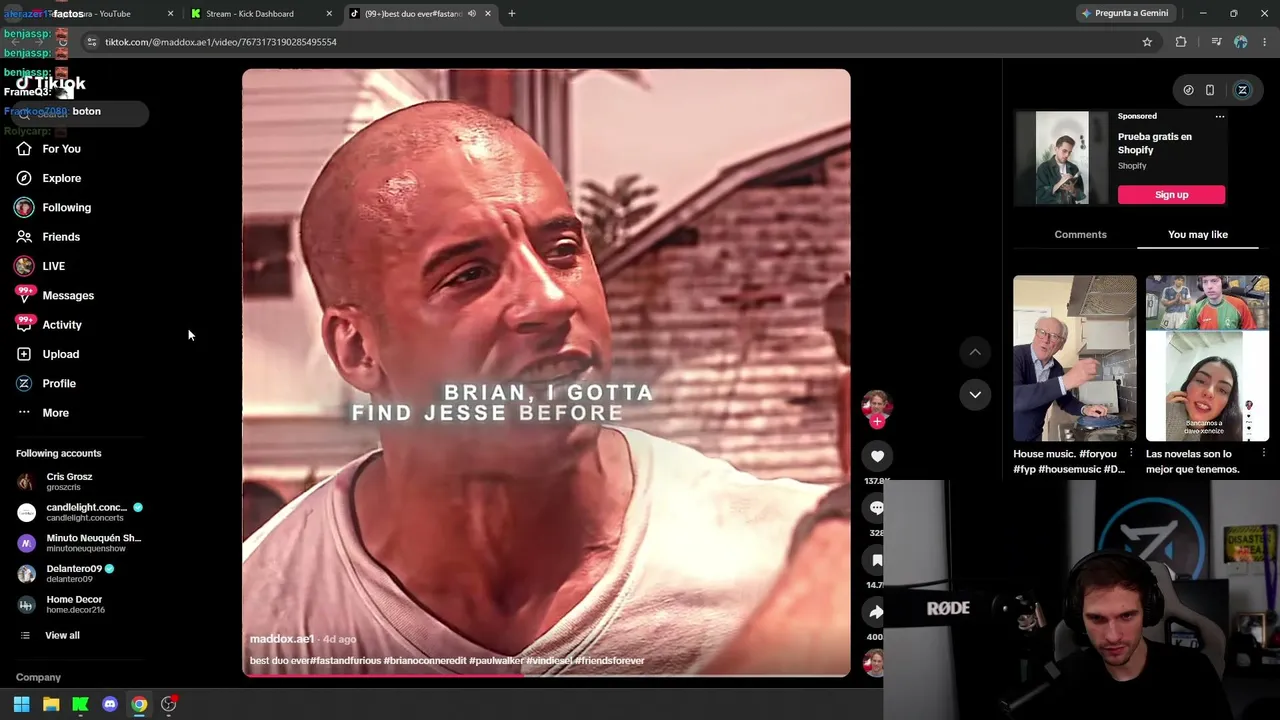The width and height of the screenshot is (1280, 720).
Task: Open the Chrome profile avatar
Action: 1241,42
